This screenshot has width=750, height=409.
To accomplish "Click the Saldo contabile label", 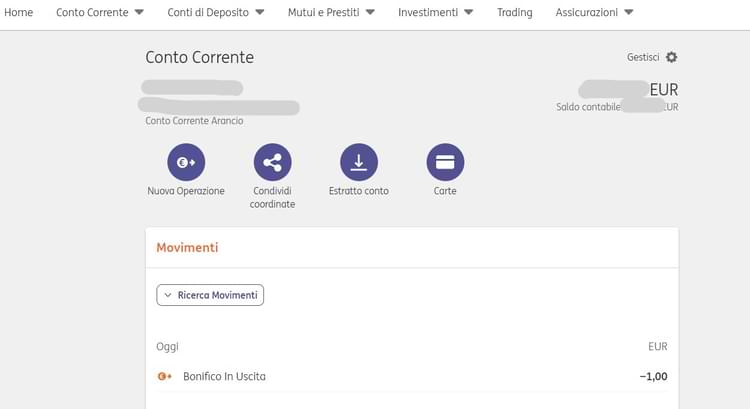I will pyautogui.click(x=588, y=107).
